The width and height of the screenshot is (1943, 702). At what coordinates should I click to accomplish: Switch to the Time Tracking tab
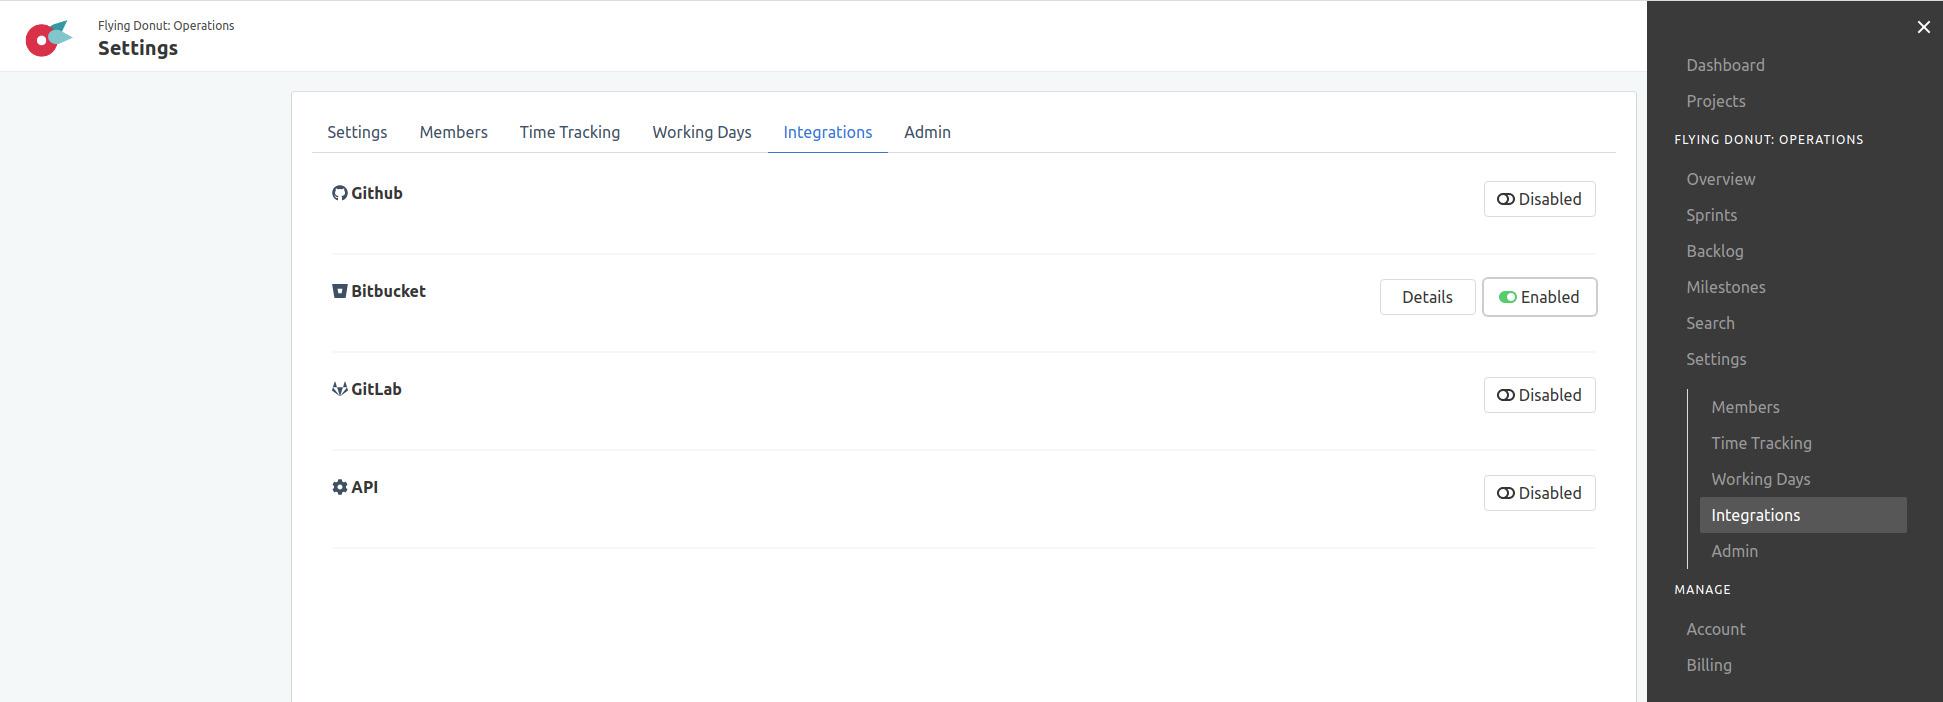[570, 132]
